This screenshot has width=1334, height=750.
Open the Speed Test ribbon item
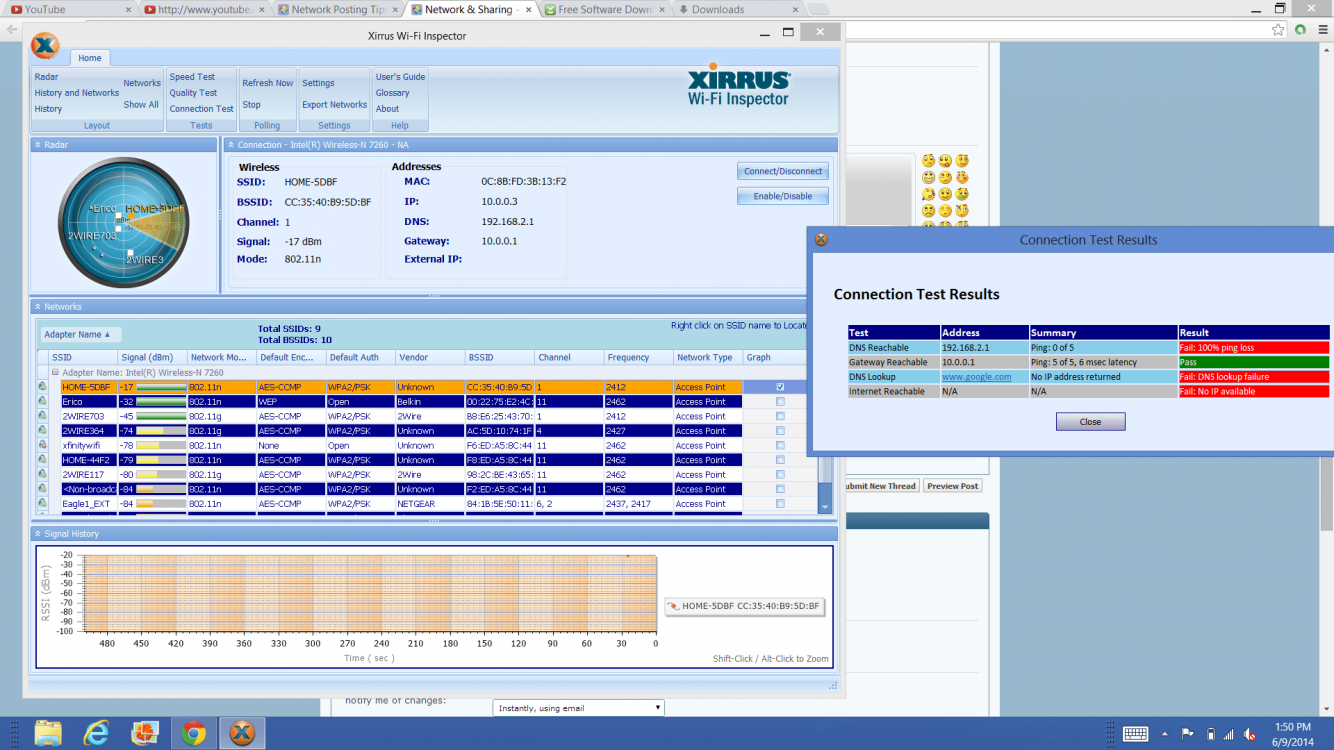(192, 77)
